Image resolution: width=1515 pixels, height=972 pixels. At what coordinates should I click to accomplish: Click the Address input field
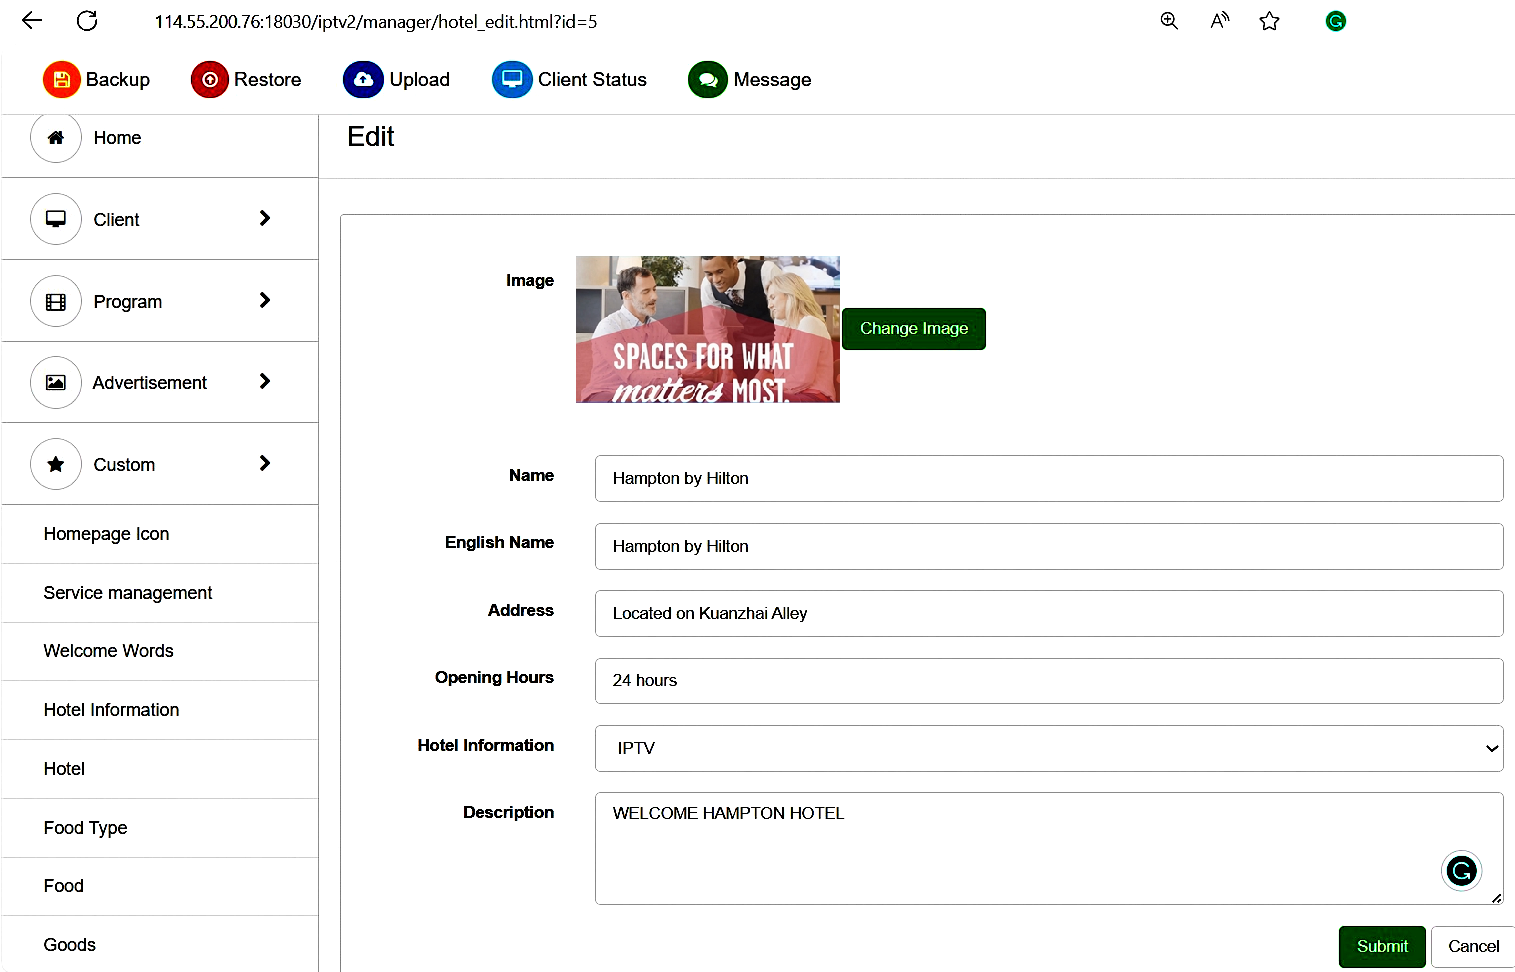[1049, 613]
